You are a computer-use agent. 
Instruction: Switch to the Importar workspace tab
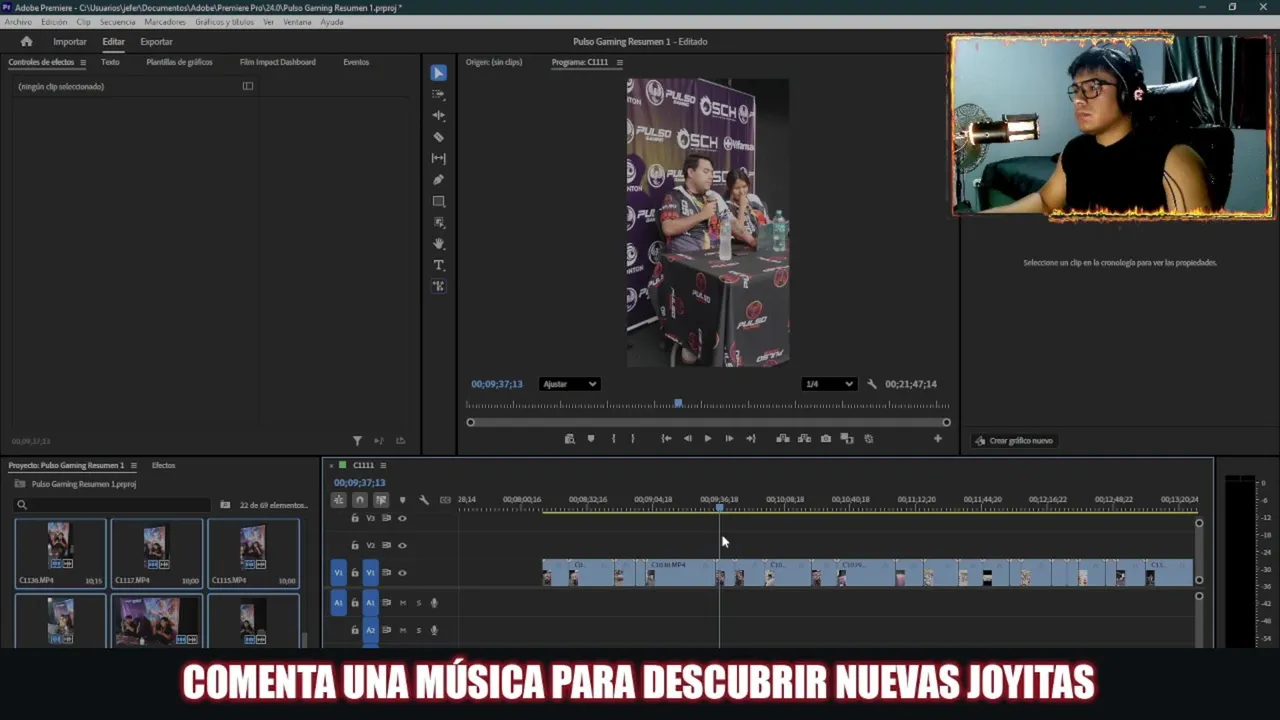pos(70,41)
